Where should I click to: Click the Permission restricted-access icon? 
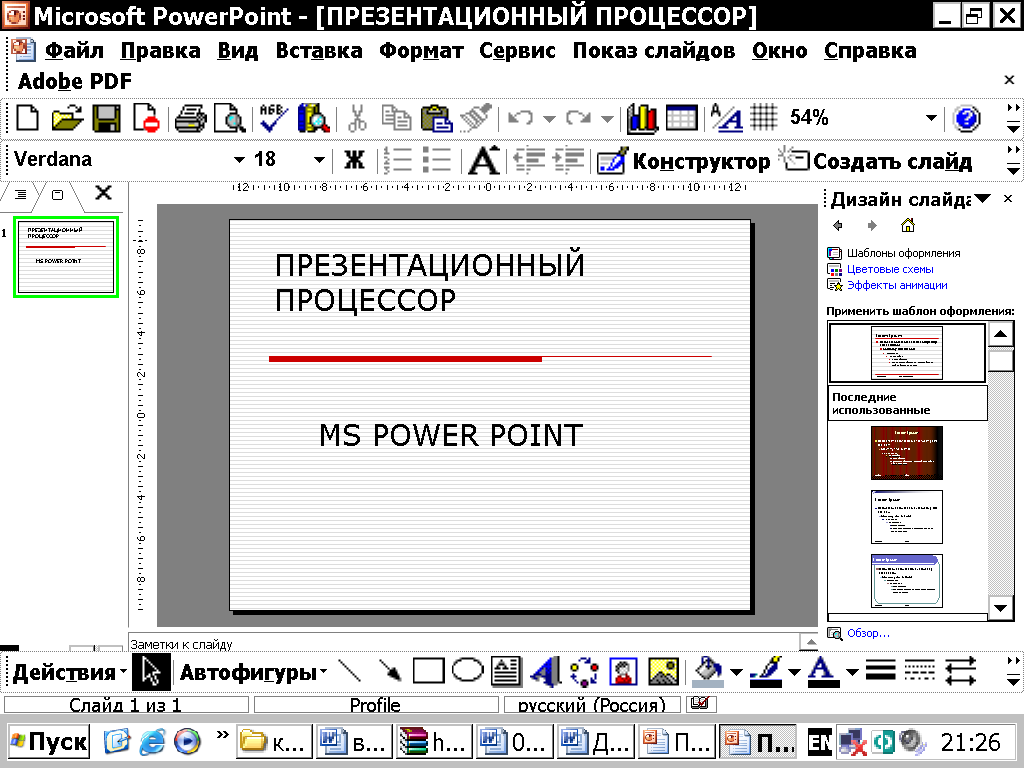pyautogui.click(x=146, y=118)
